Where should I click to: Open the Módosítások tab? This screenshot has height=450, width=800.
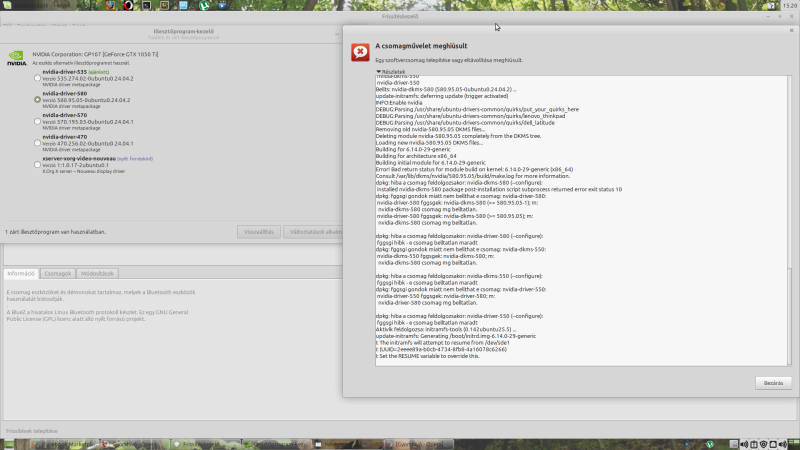(x=97, y=273)
